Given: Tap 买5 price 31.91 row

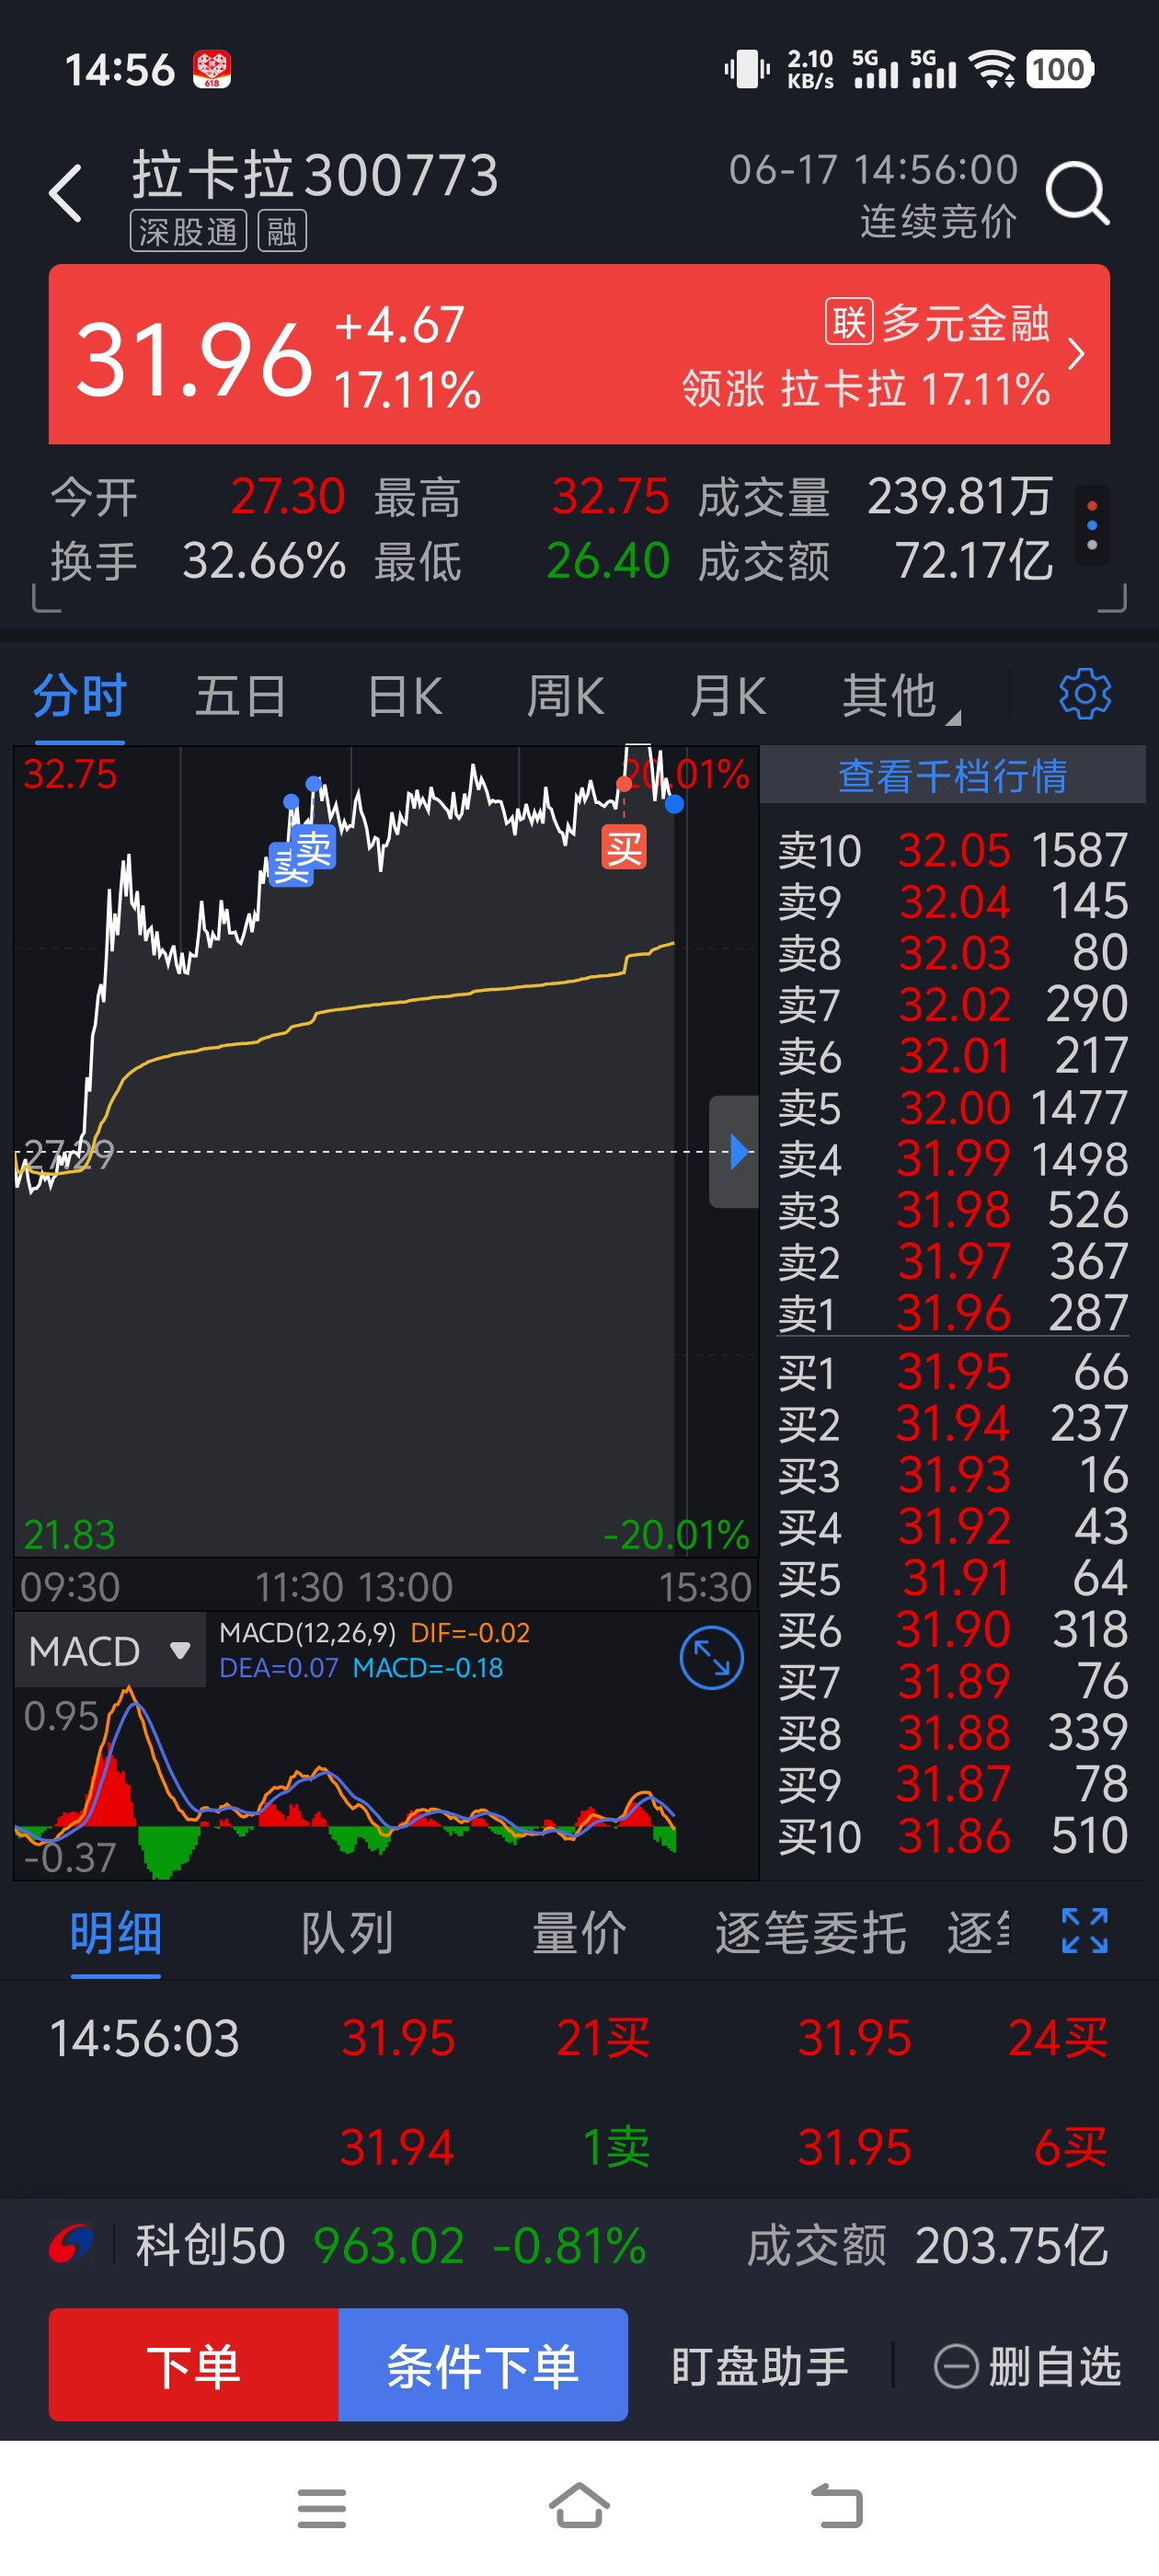Looking at the screenshot, I should pyautogui.click(x=953, y=1578).
